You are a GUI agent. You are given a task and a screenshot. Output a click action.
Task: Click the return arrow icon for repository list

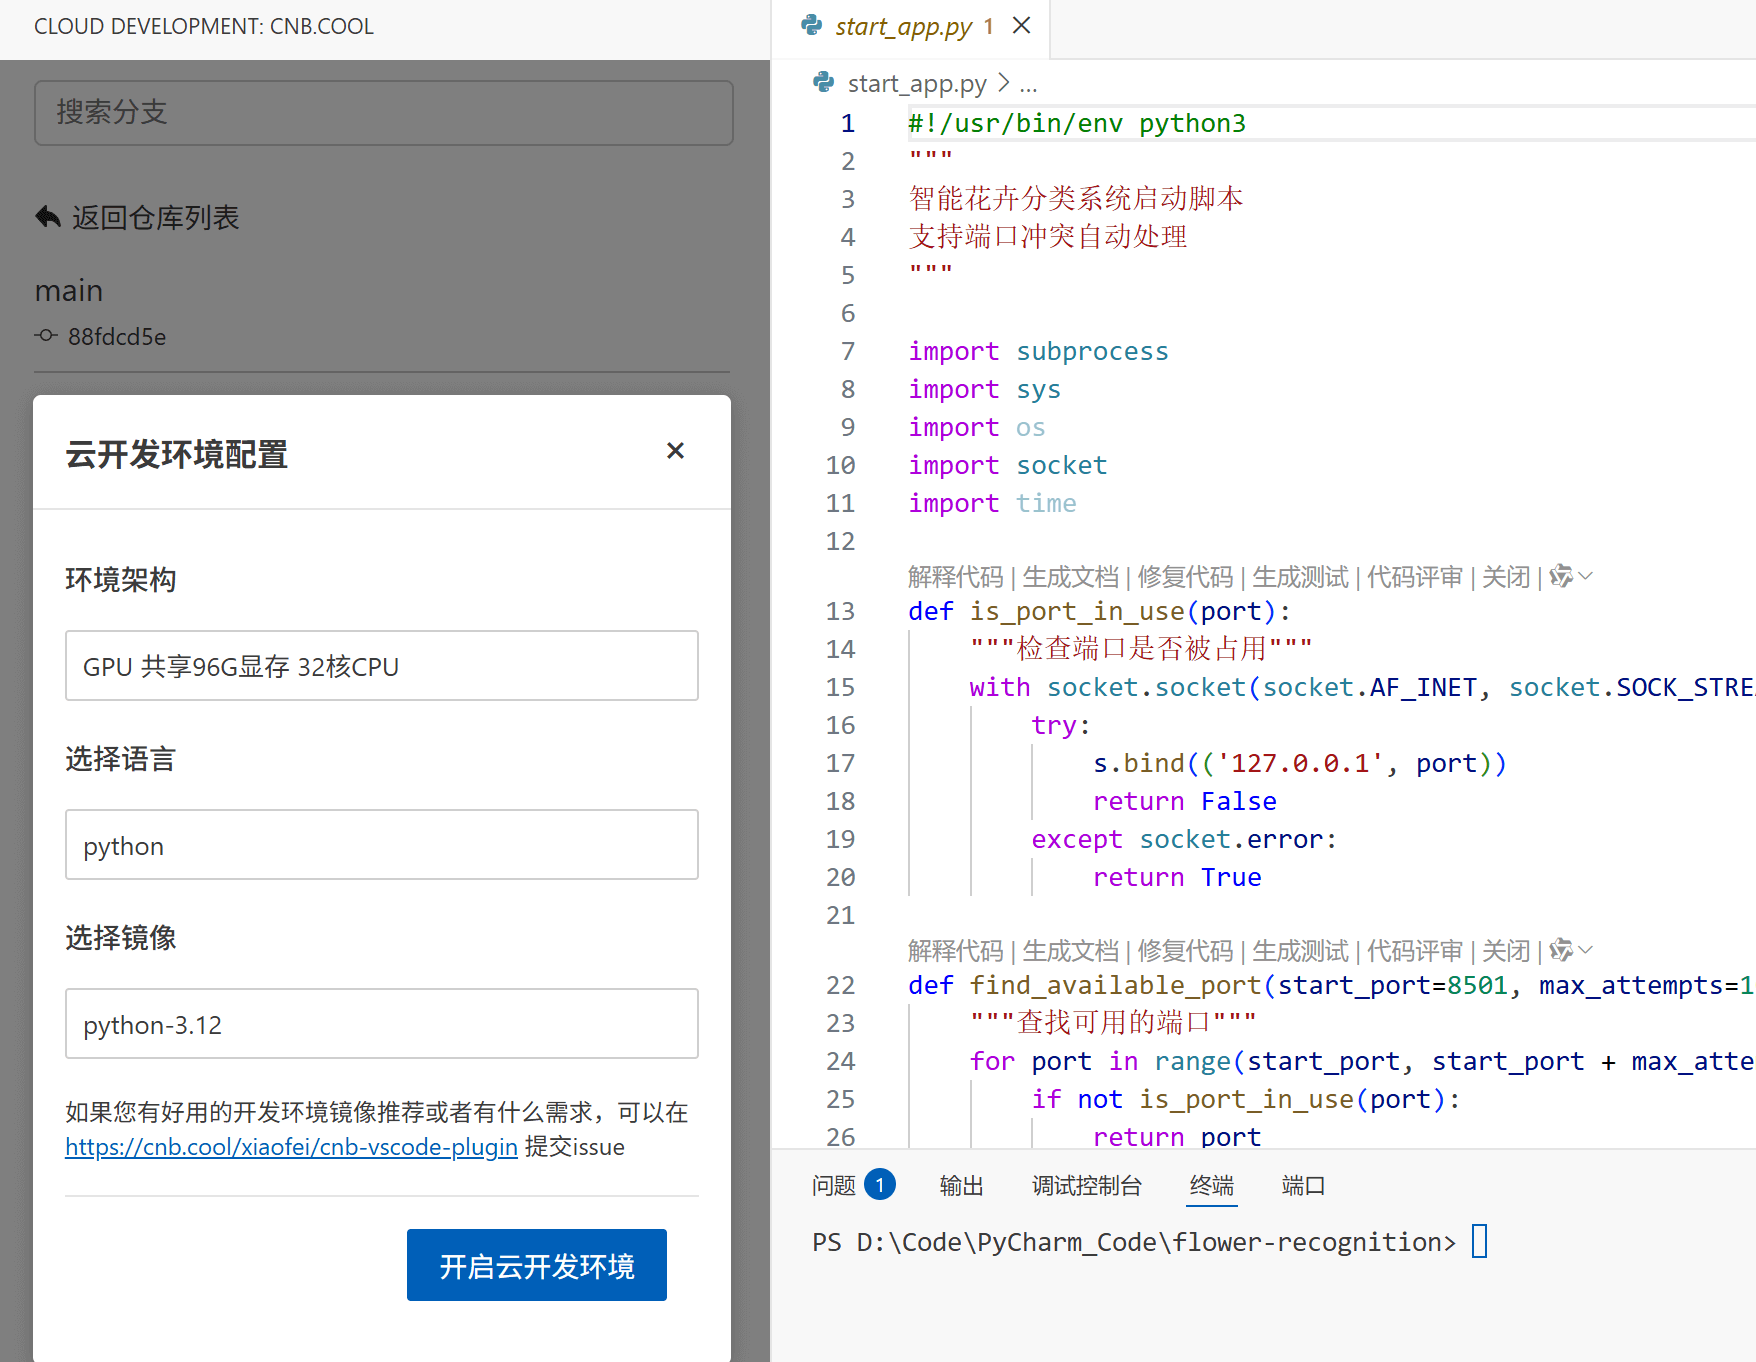pos(48,217)
